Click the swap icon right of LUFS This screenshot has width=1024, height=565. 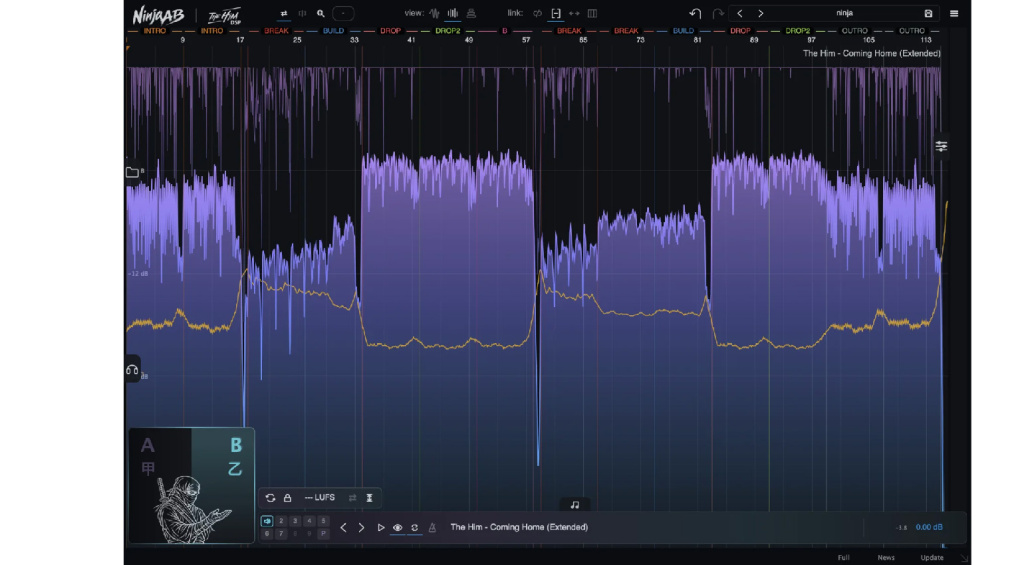(x=353, y=498)
